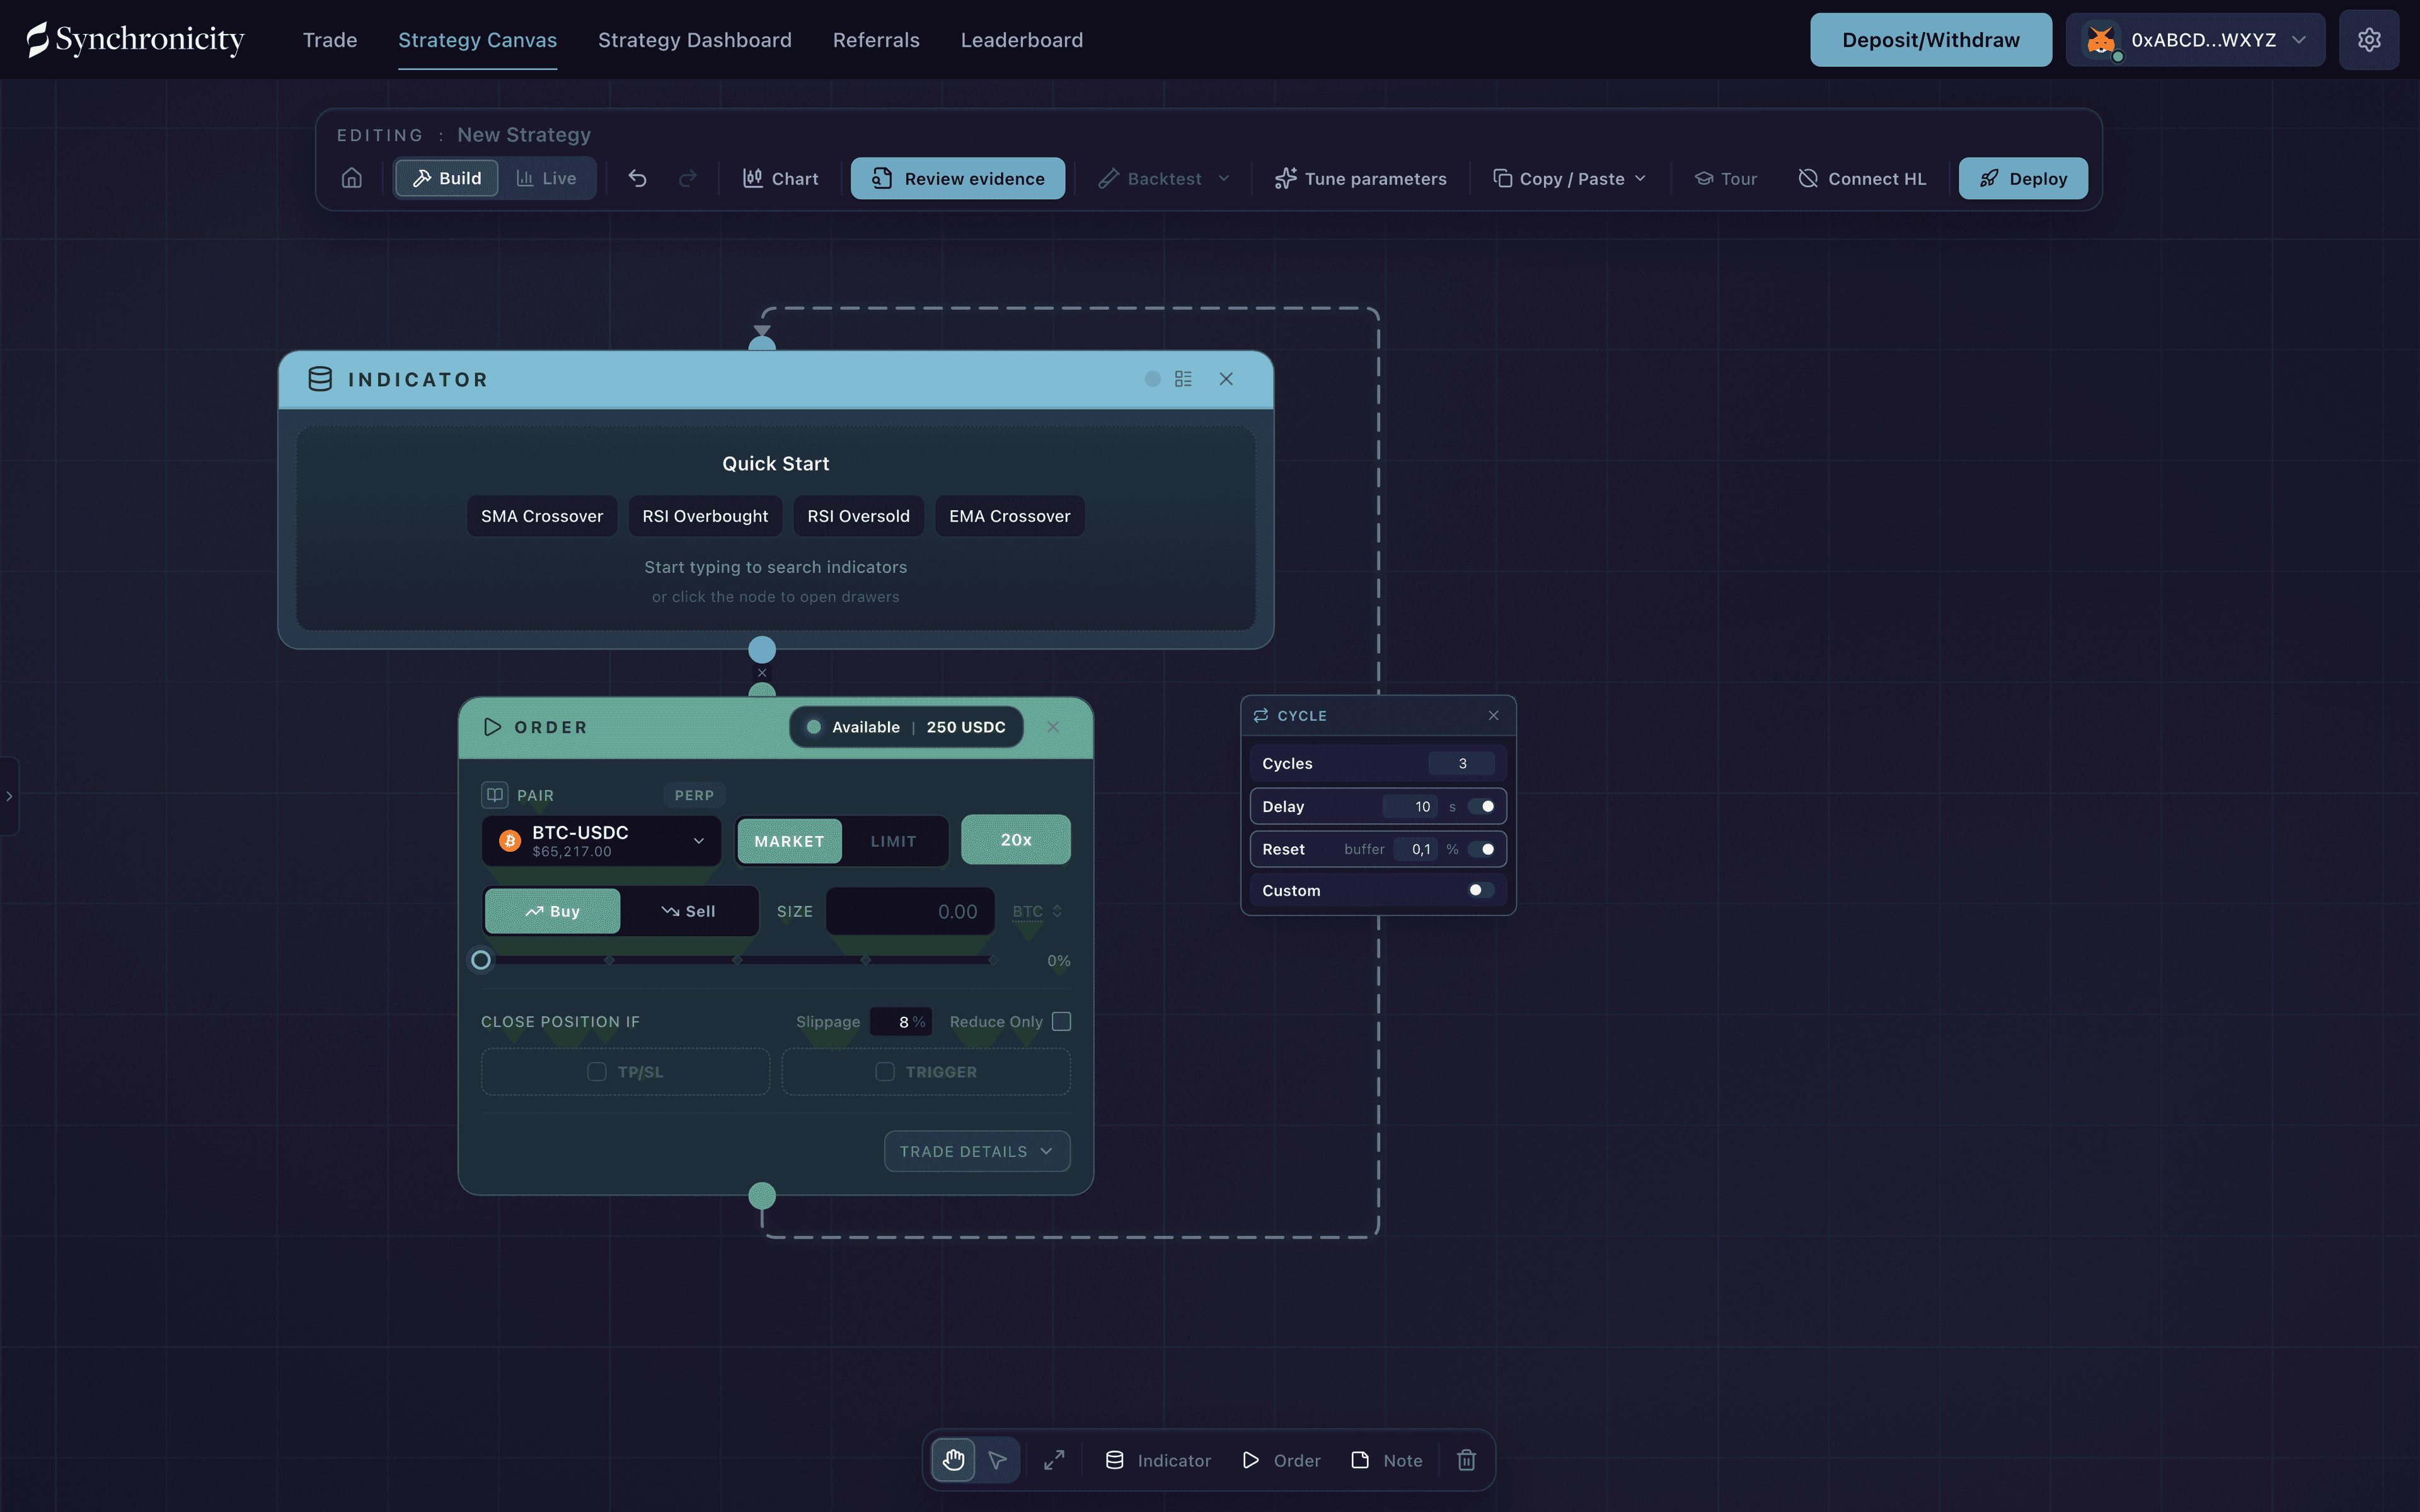
Task: Switch to Live mode
Action: (546, 178)
